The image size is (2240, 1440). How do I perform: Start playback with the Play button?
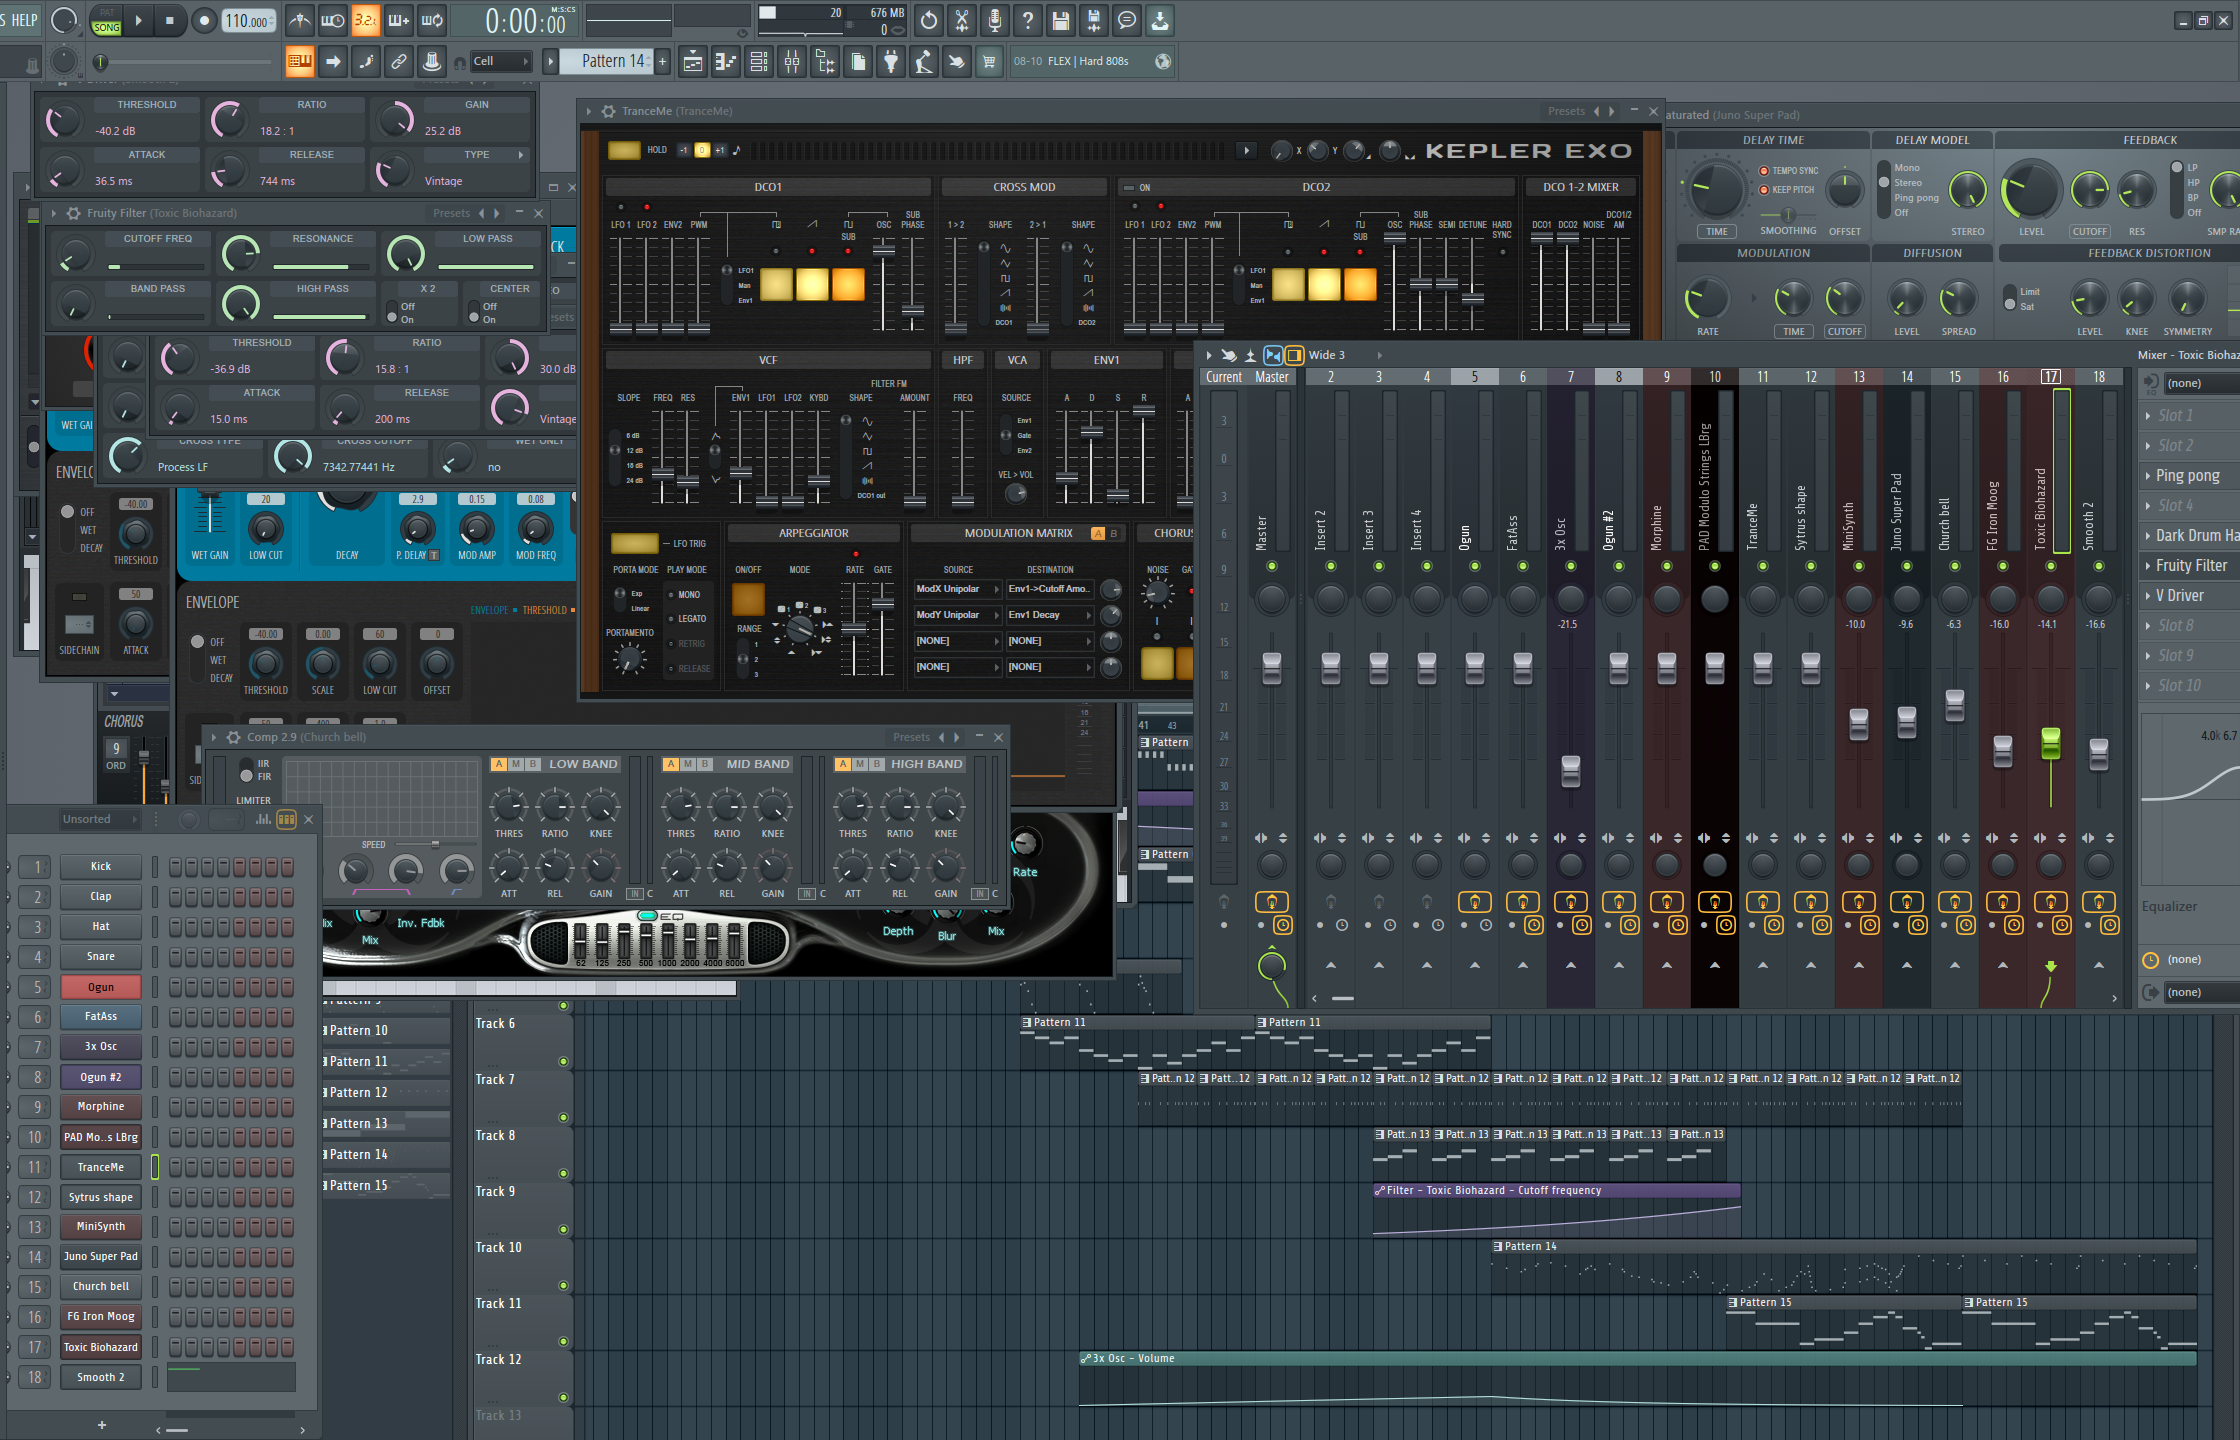[138, 20]
